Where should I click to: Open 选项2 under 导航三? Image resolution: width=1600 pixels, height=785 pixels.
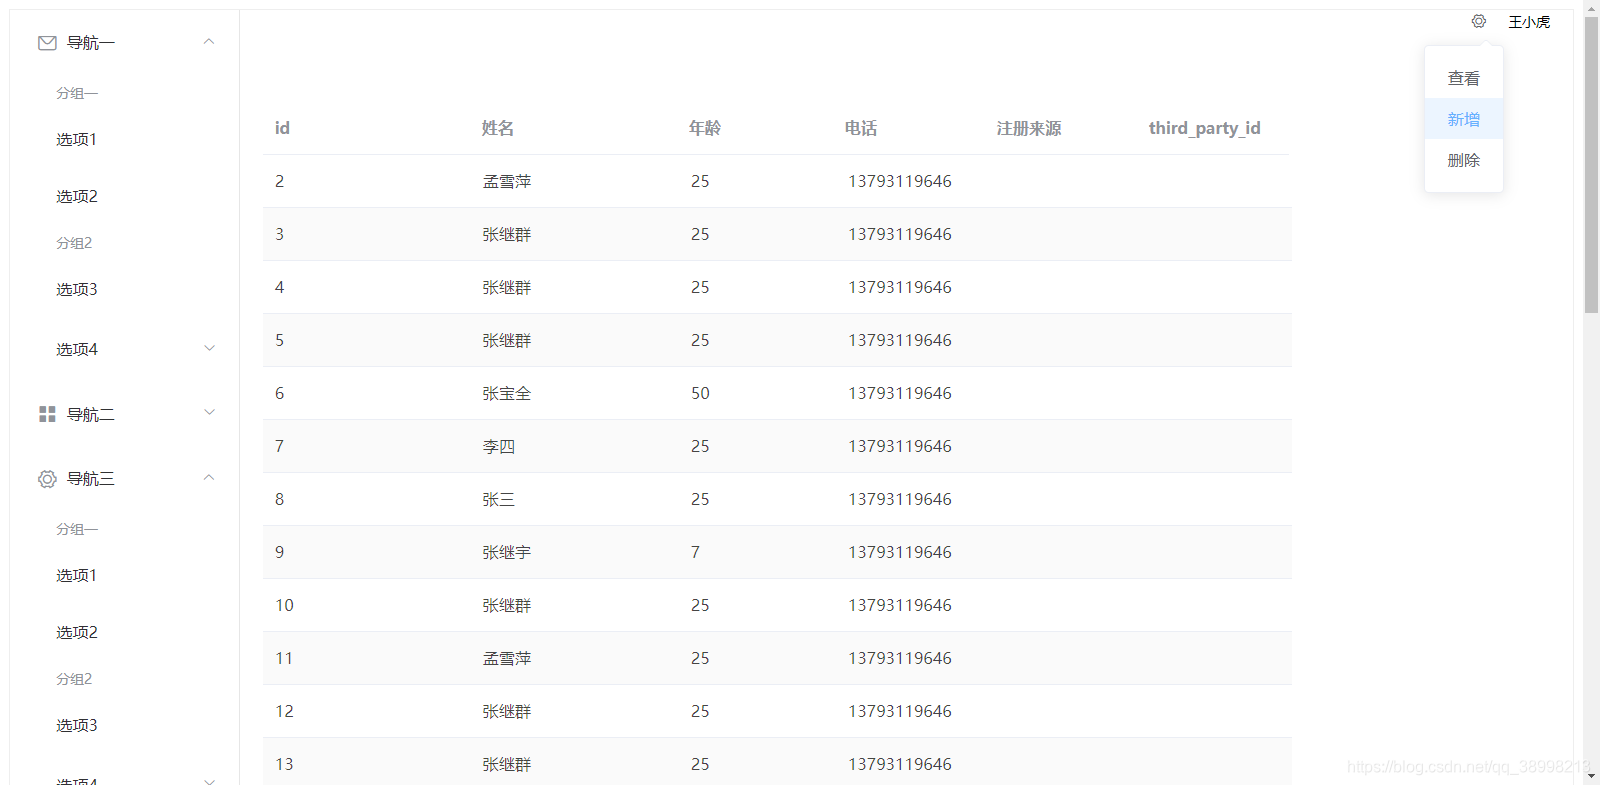click(x=77, y=633)
